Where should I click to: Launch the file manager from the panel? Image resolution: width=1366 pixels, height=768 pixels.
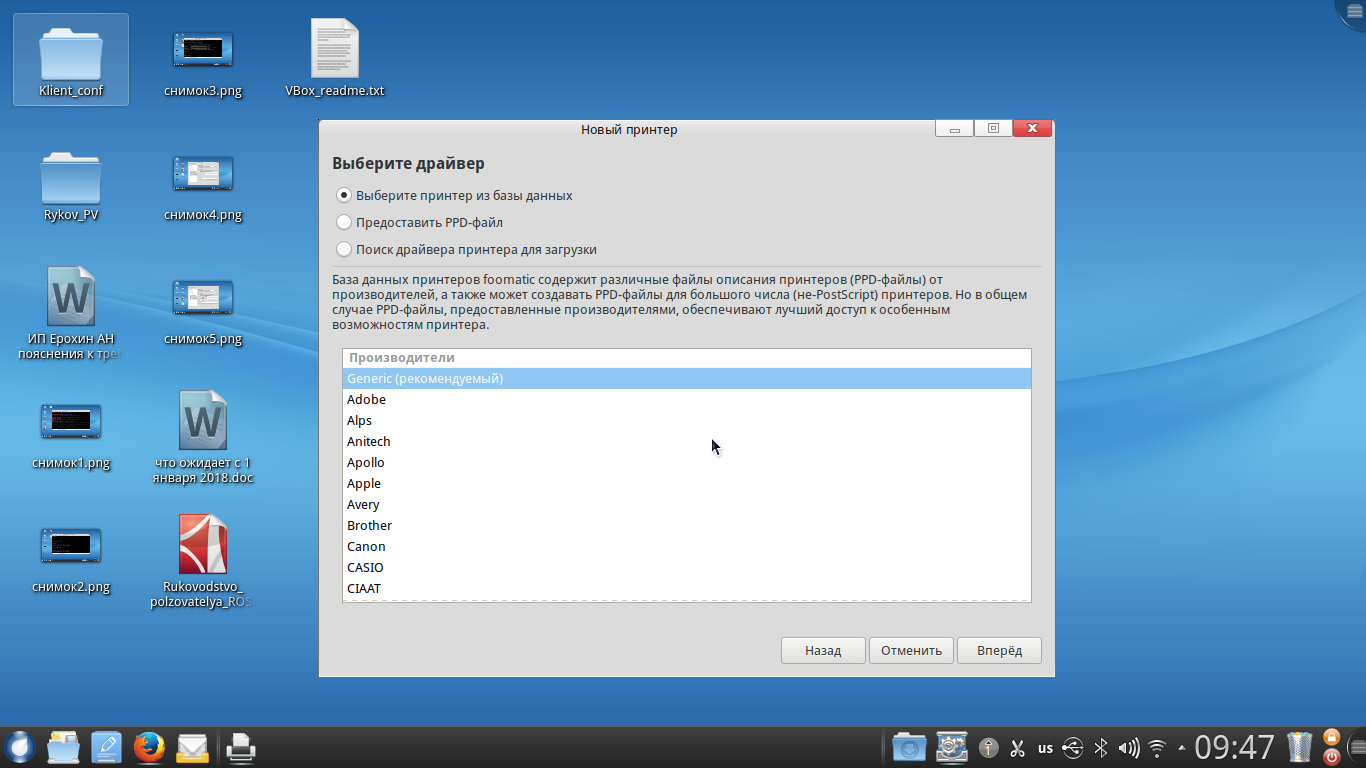point(63,747)
